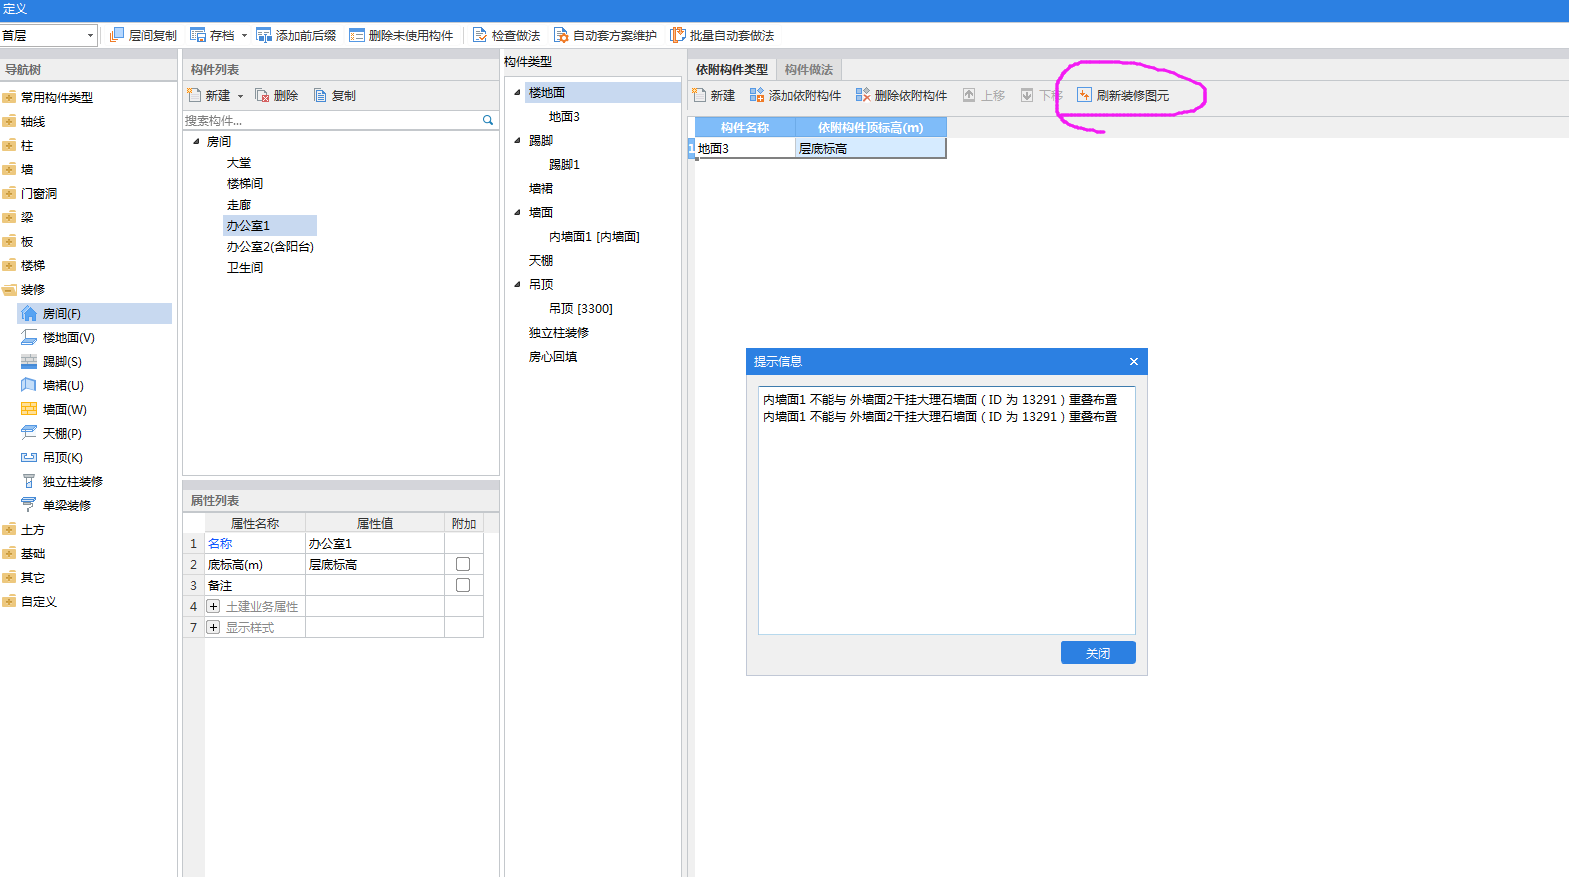The image size is (1569, 877).
Task: Toggle 附加 checkbox for 备注 row
Action: (x=463, y=585)
